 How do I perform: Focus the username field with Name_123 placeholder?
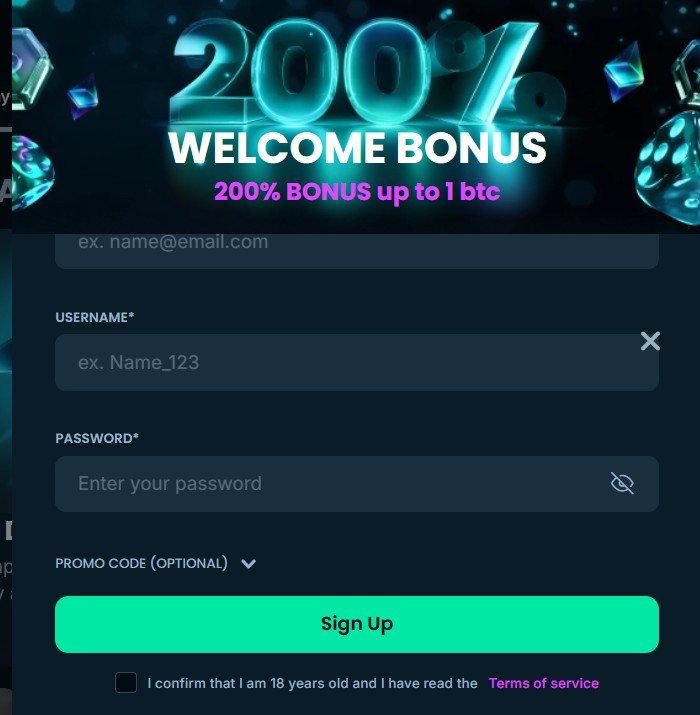click(x=357, y=363)
